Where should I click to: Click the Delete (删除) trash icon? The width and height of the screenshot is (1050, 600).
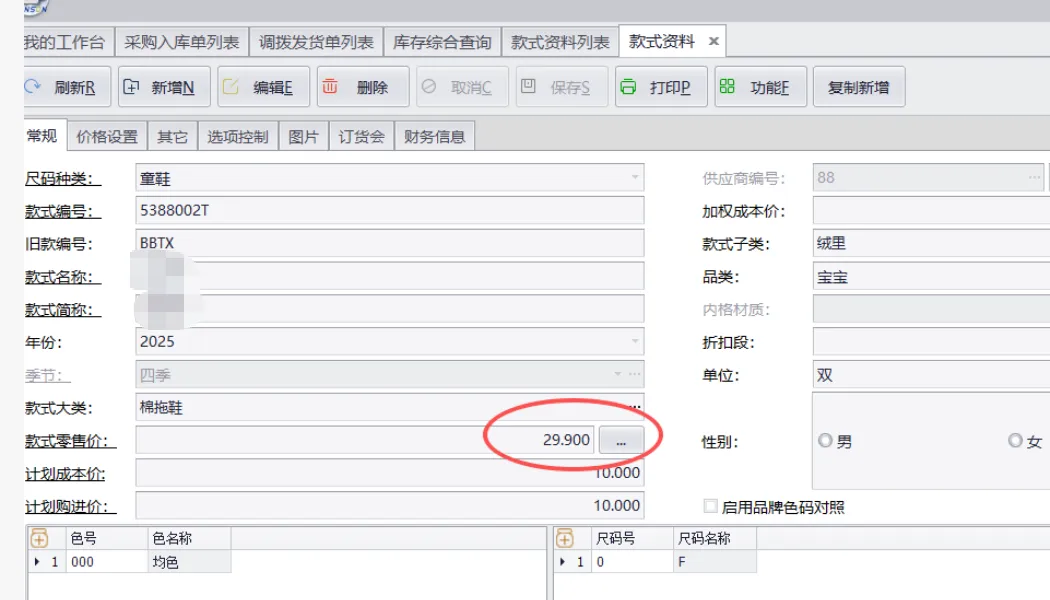coord(330,87)
